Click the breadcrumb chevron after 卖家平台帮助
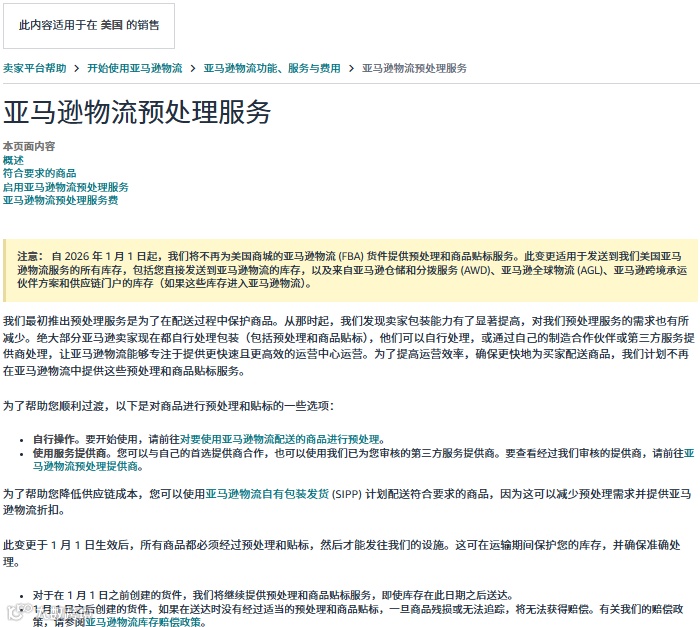700x627 pixels. click(77, 68)
